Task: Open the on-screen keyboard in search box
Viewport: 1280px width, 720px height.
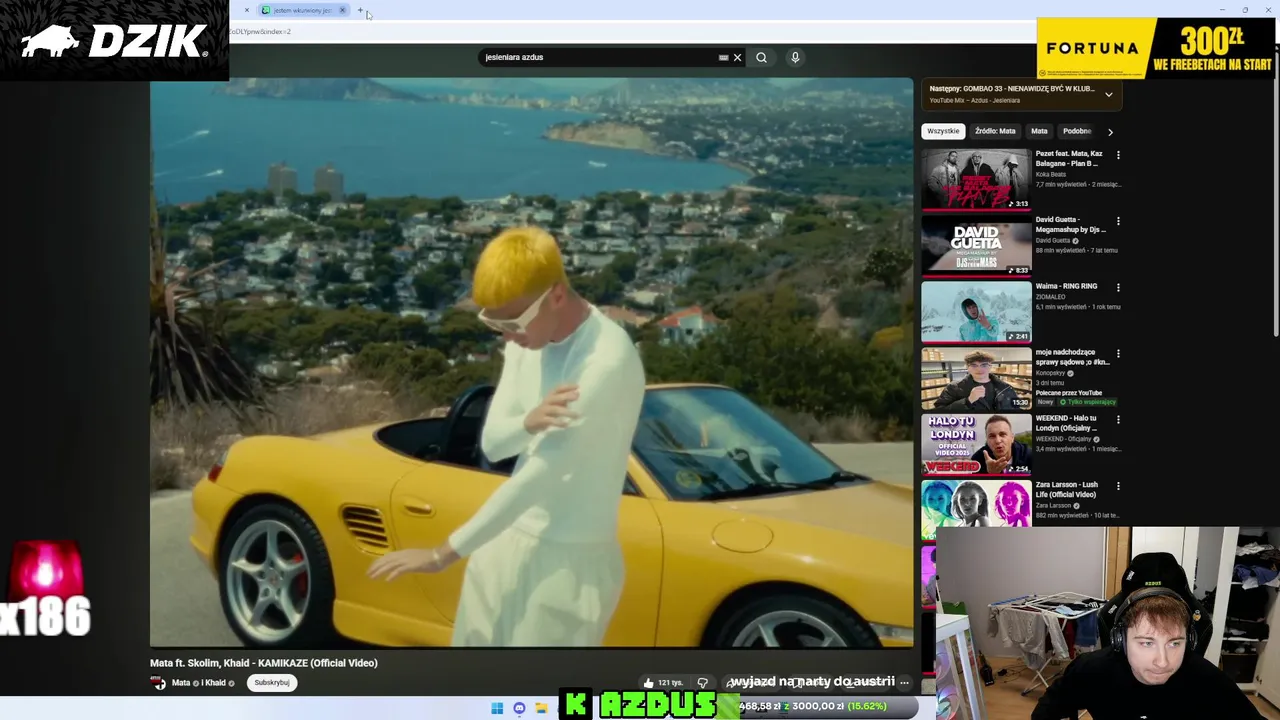Action: [724, 57]
